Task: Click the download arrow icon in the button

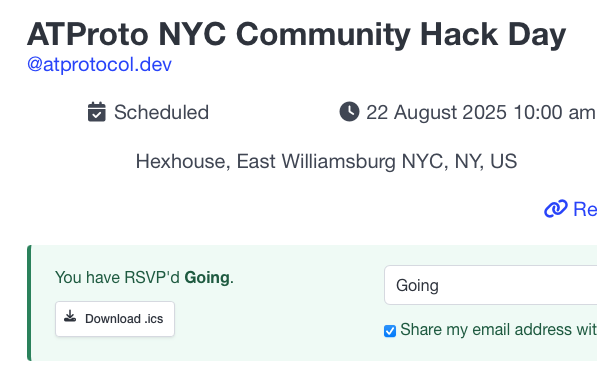Action: pos(70,316)
